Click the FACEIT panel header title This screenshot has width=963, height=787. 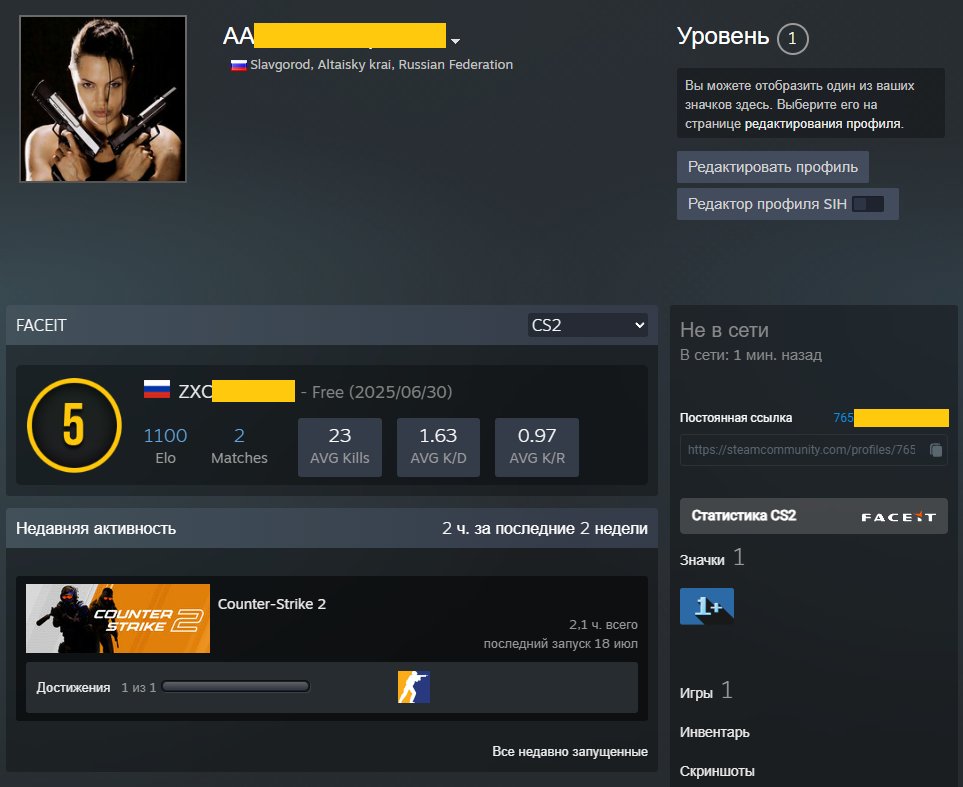pyautogui.click(x=41, y=325)
